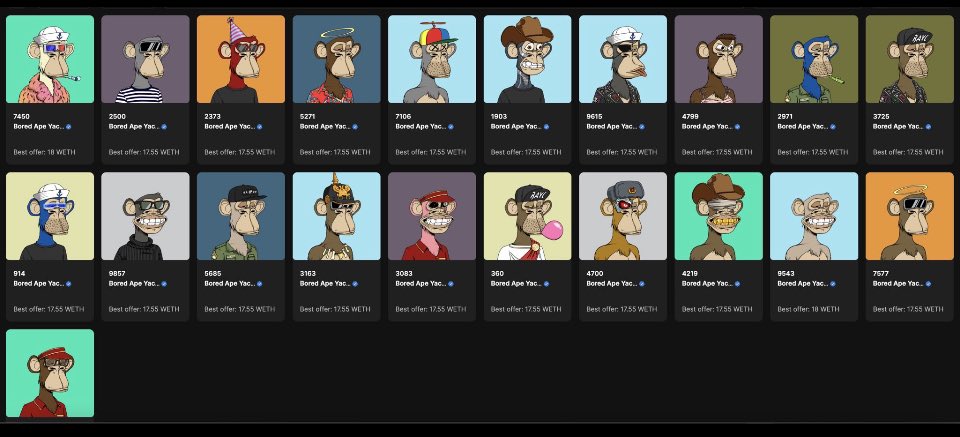The image size is (960, 437).
Task: Click verified badge on card 7450
Action: click(x=69, y=127)
